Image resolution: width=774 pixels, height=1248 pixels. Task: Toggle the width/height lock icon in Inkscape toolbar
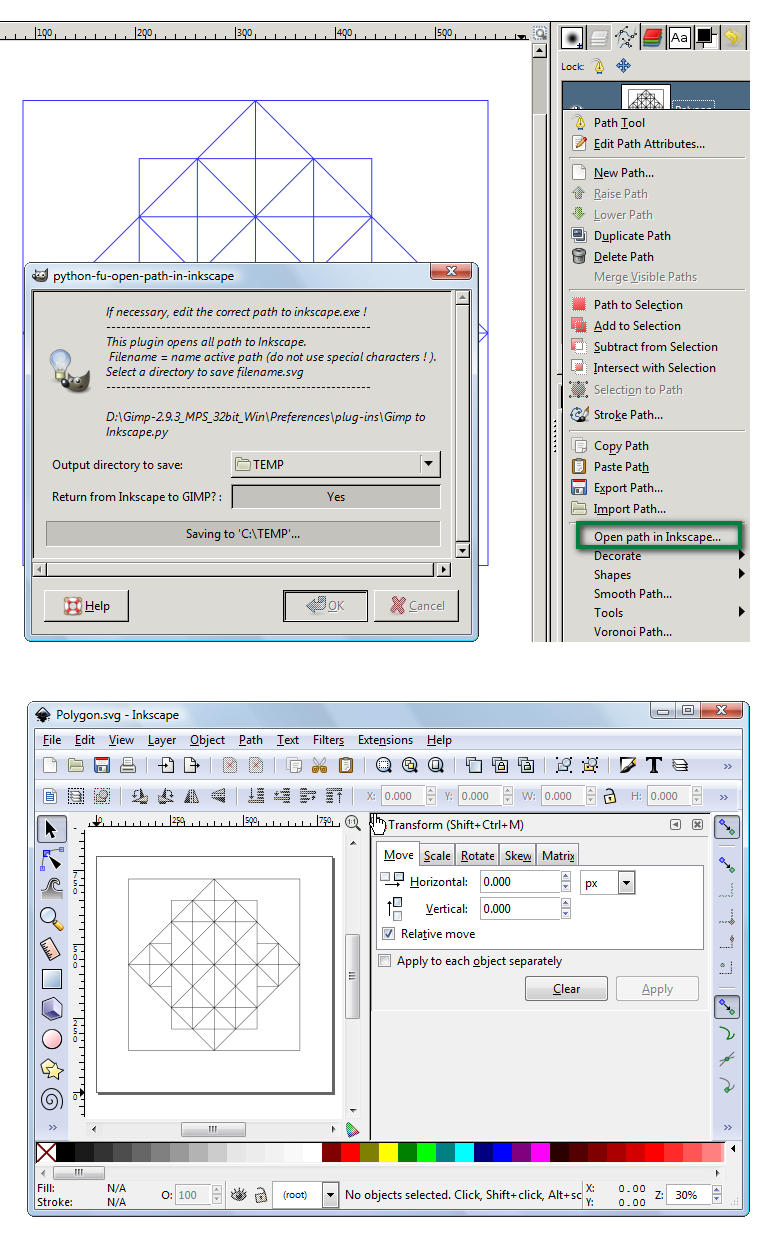point(609,796)
